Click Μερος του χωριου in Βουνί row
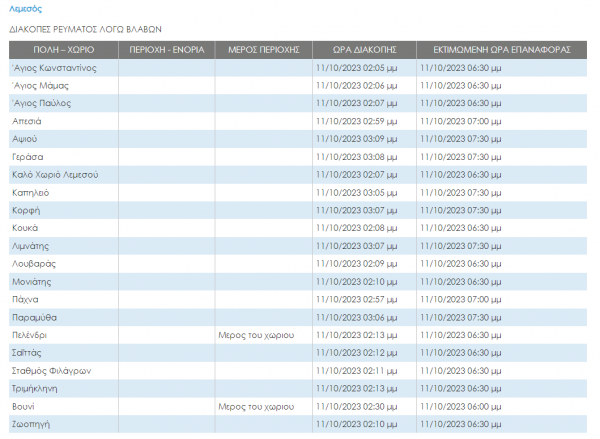The height and width of the screenshot is (439, 600). [256, 406]
